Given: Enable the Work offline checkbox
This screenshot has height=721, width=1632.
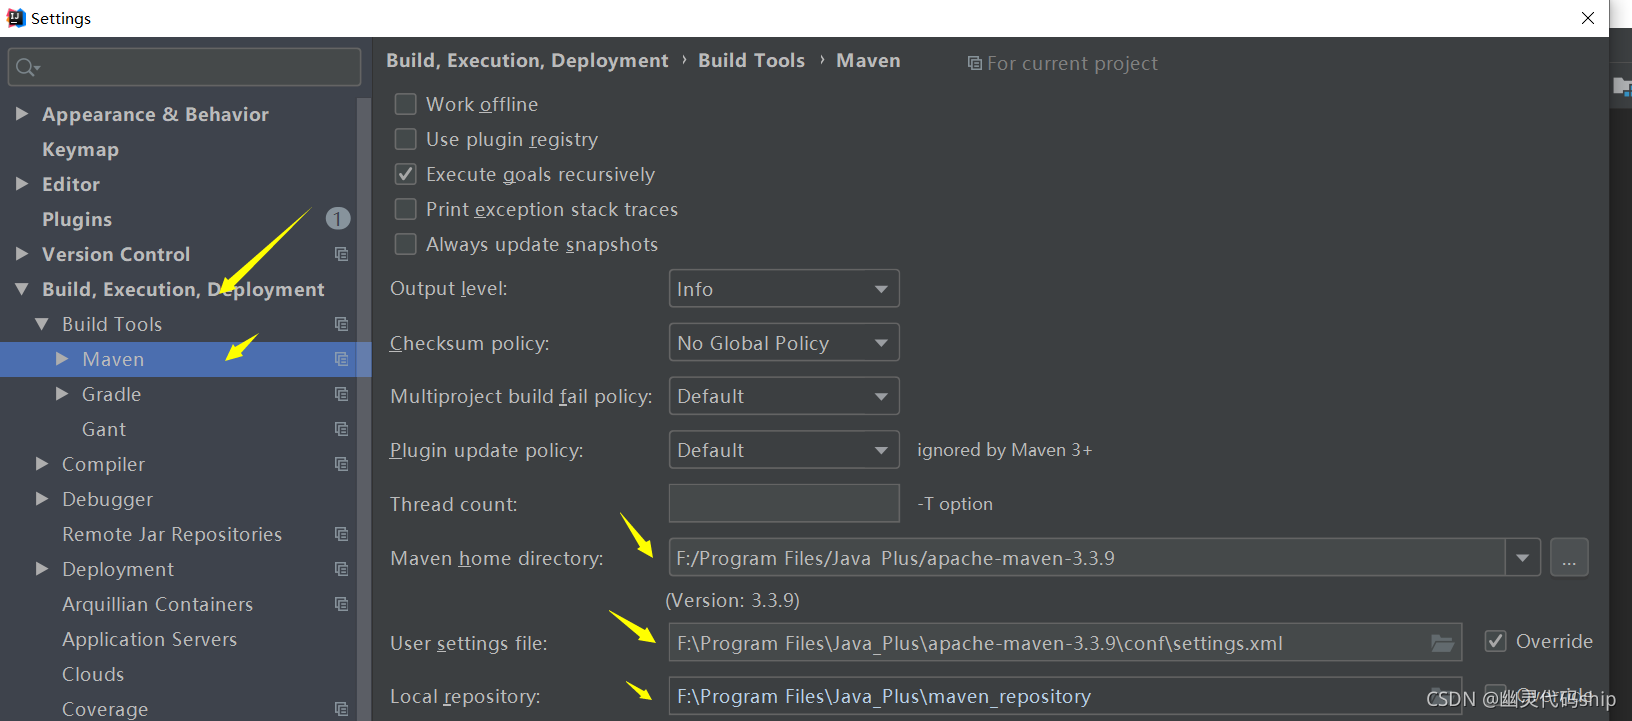Looking at the screenshot, I should point(405,104).
